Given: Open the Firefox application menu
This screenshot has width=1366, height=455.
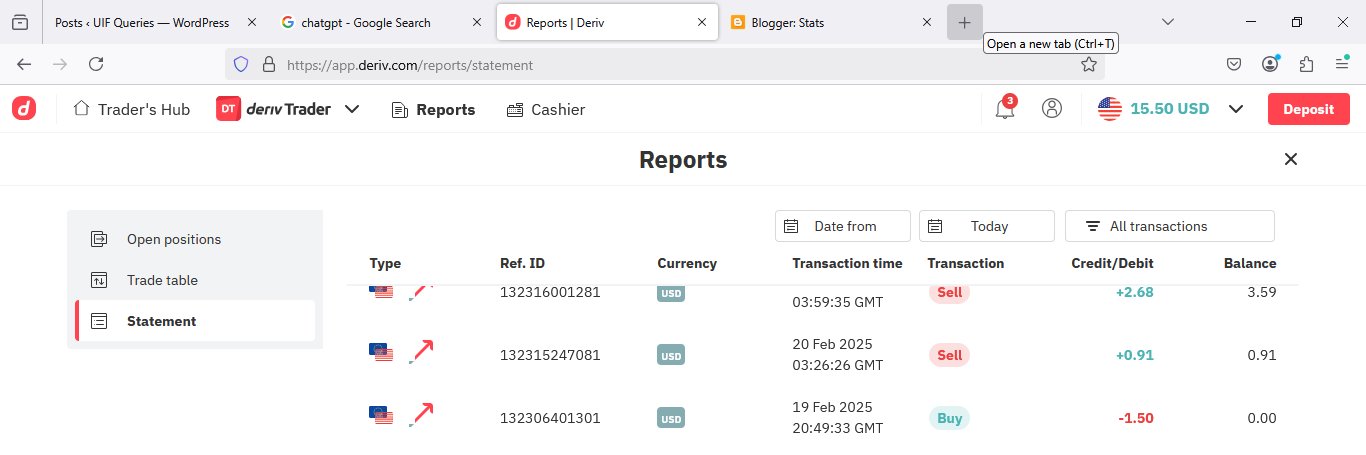Looking at the screenshot, I should coord(1342,64).
